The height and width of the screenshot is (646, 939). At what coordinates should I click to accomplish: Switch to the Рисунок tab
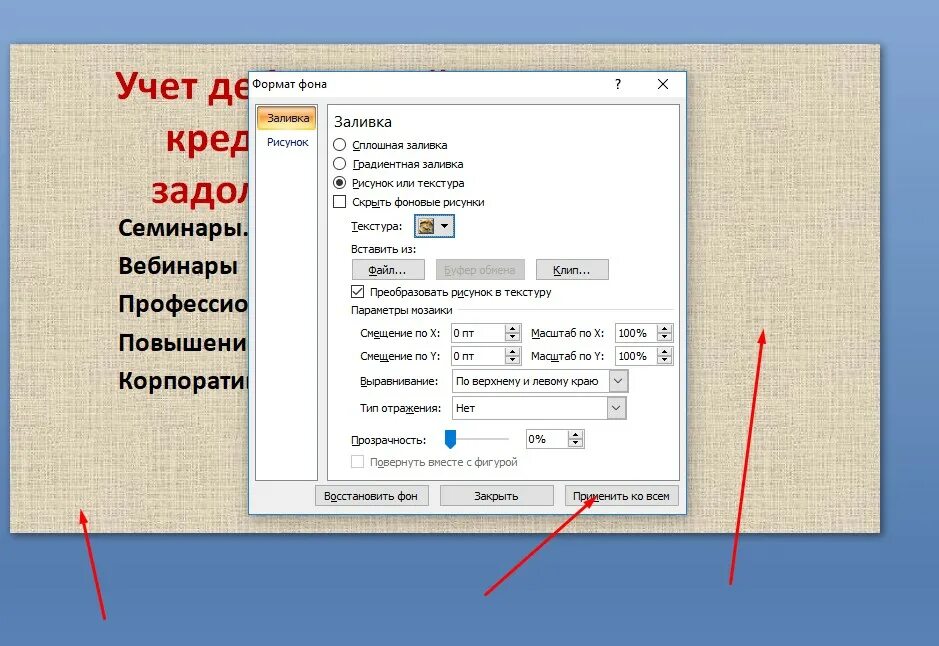(287, 142)
